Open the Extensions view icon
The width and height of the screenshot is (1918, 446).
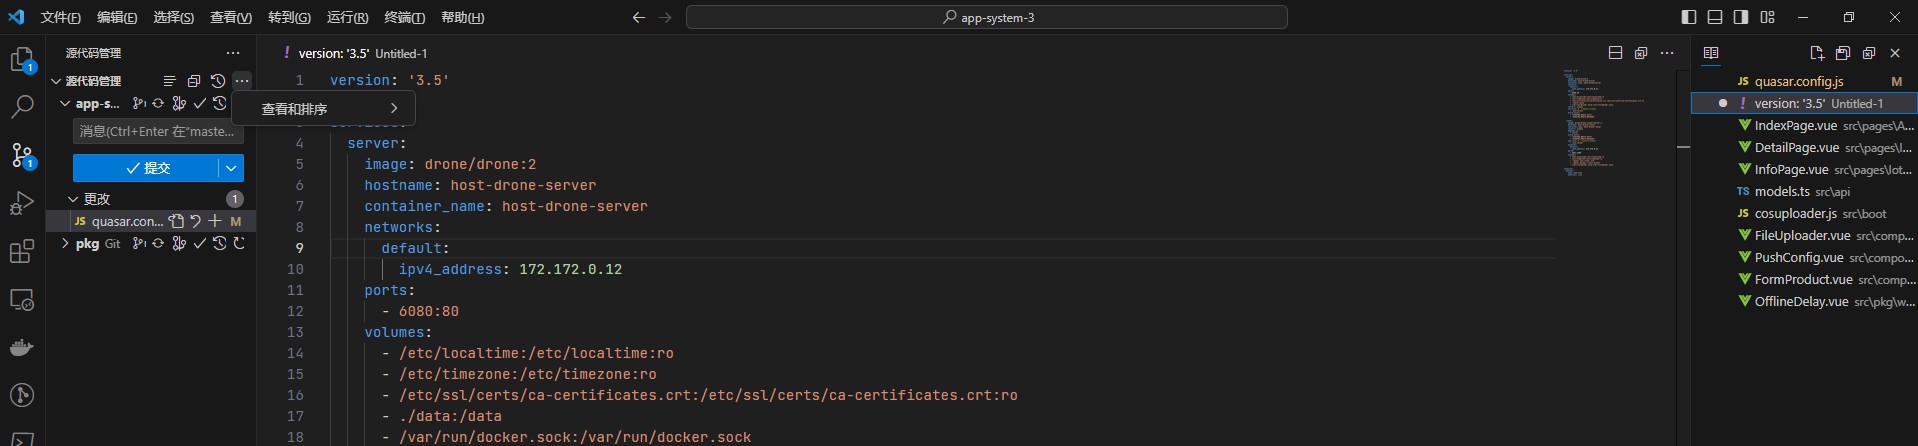tap(22, 252)
